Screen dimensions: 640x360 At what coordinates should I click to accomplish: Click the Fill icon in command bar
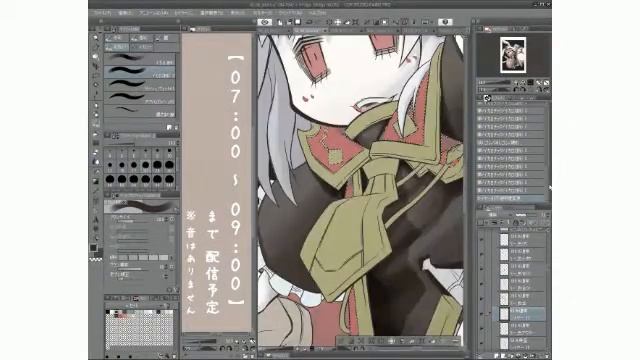(x=347, y=22)
